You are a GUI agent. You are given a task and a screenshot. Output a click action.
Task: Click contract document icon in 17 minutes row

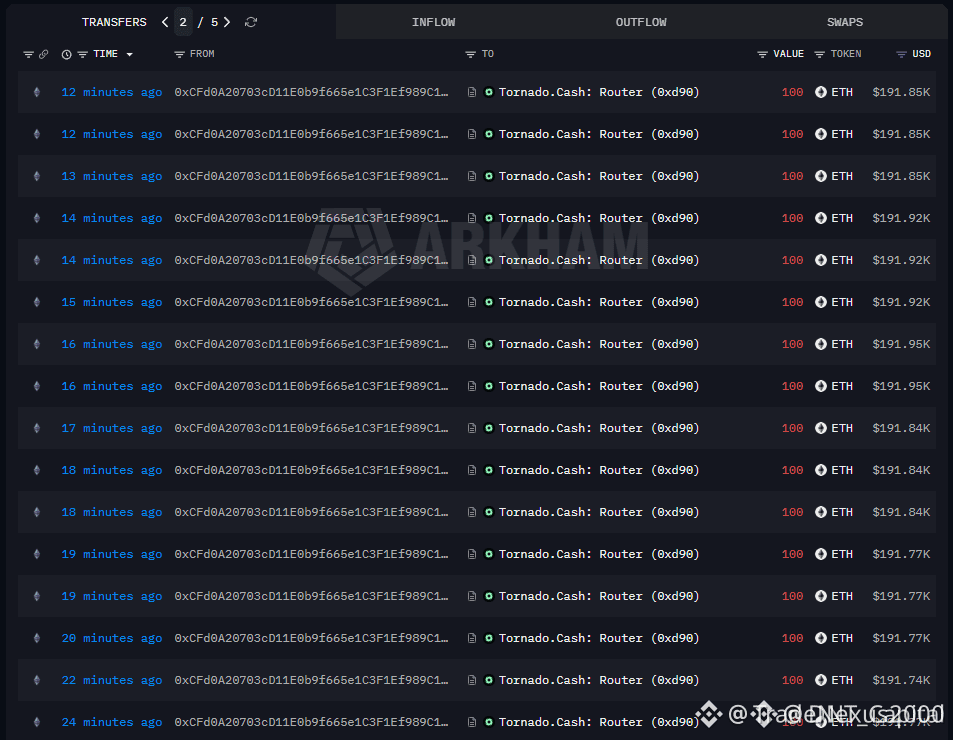tap(472, 428)
